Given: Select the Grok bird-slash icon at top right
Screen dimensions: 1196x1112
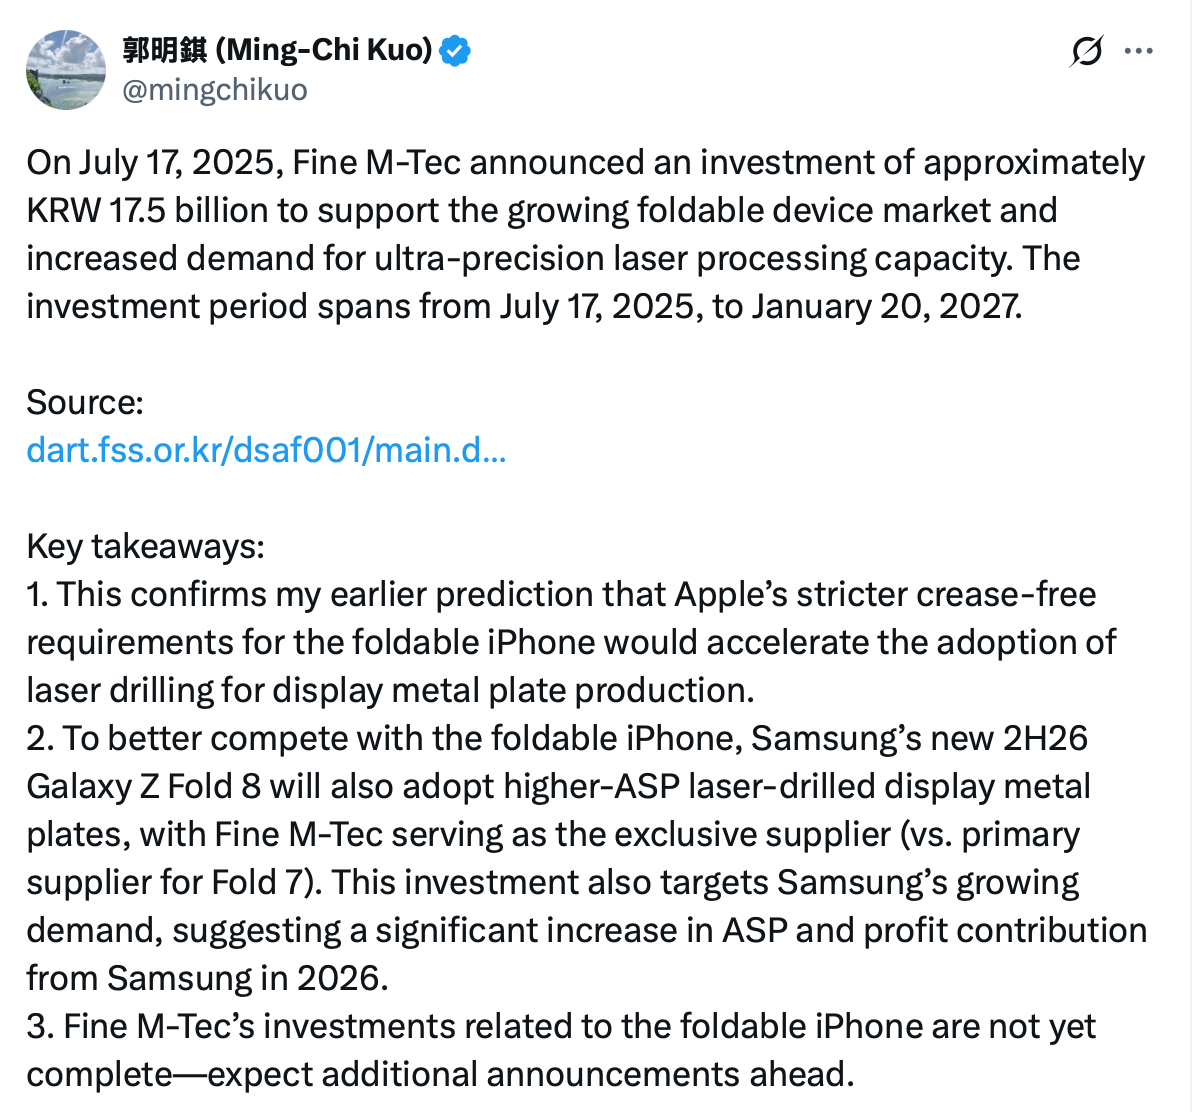Looking at the screenshot, I should click(x=1085, y=50).
